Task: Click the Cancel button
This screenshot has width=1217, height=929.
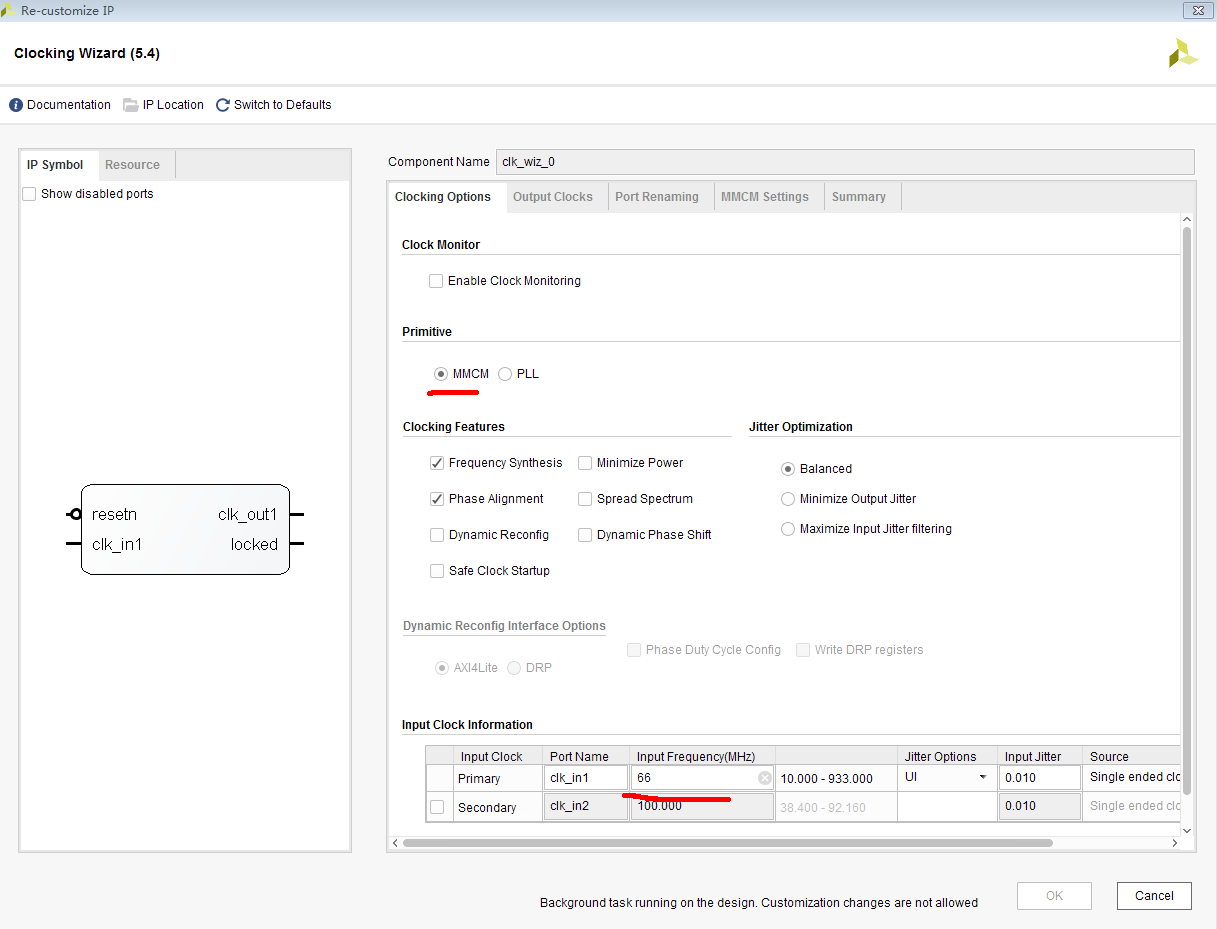Action: (x=1154, y=895)
